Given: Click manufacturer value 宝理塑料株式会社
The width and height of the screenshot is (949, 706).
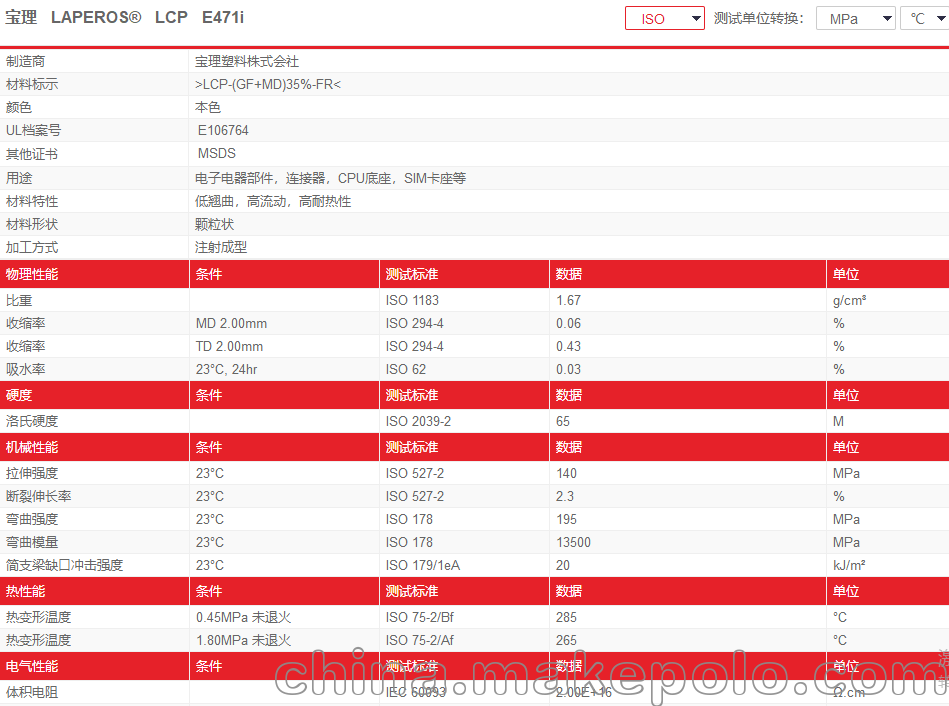Looking at the screenshot, I should pos(247,61).
